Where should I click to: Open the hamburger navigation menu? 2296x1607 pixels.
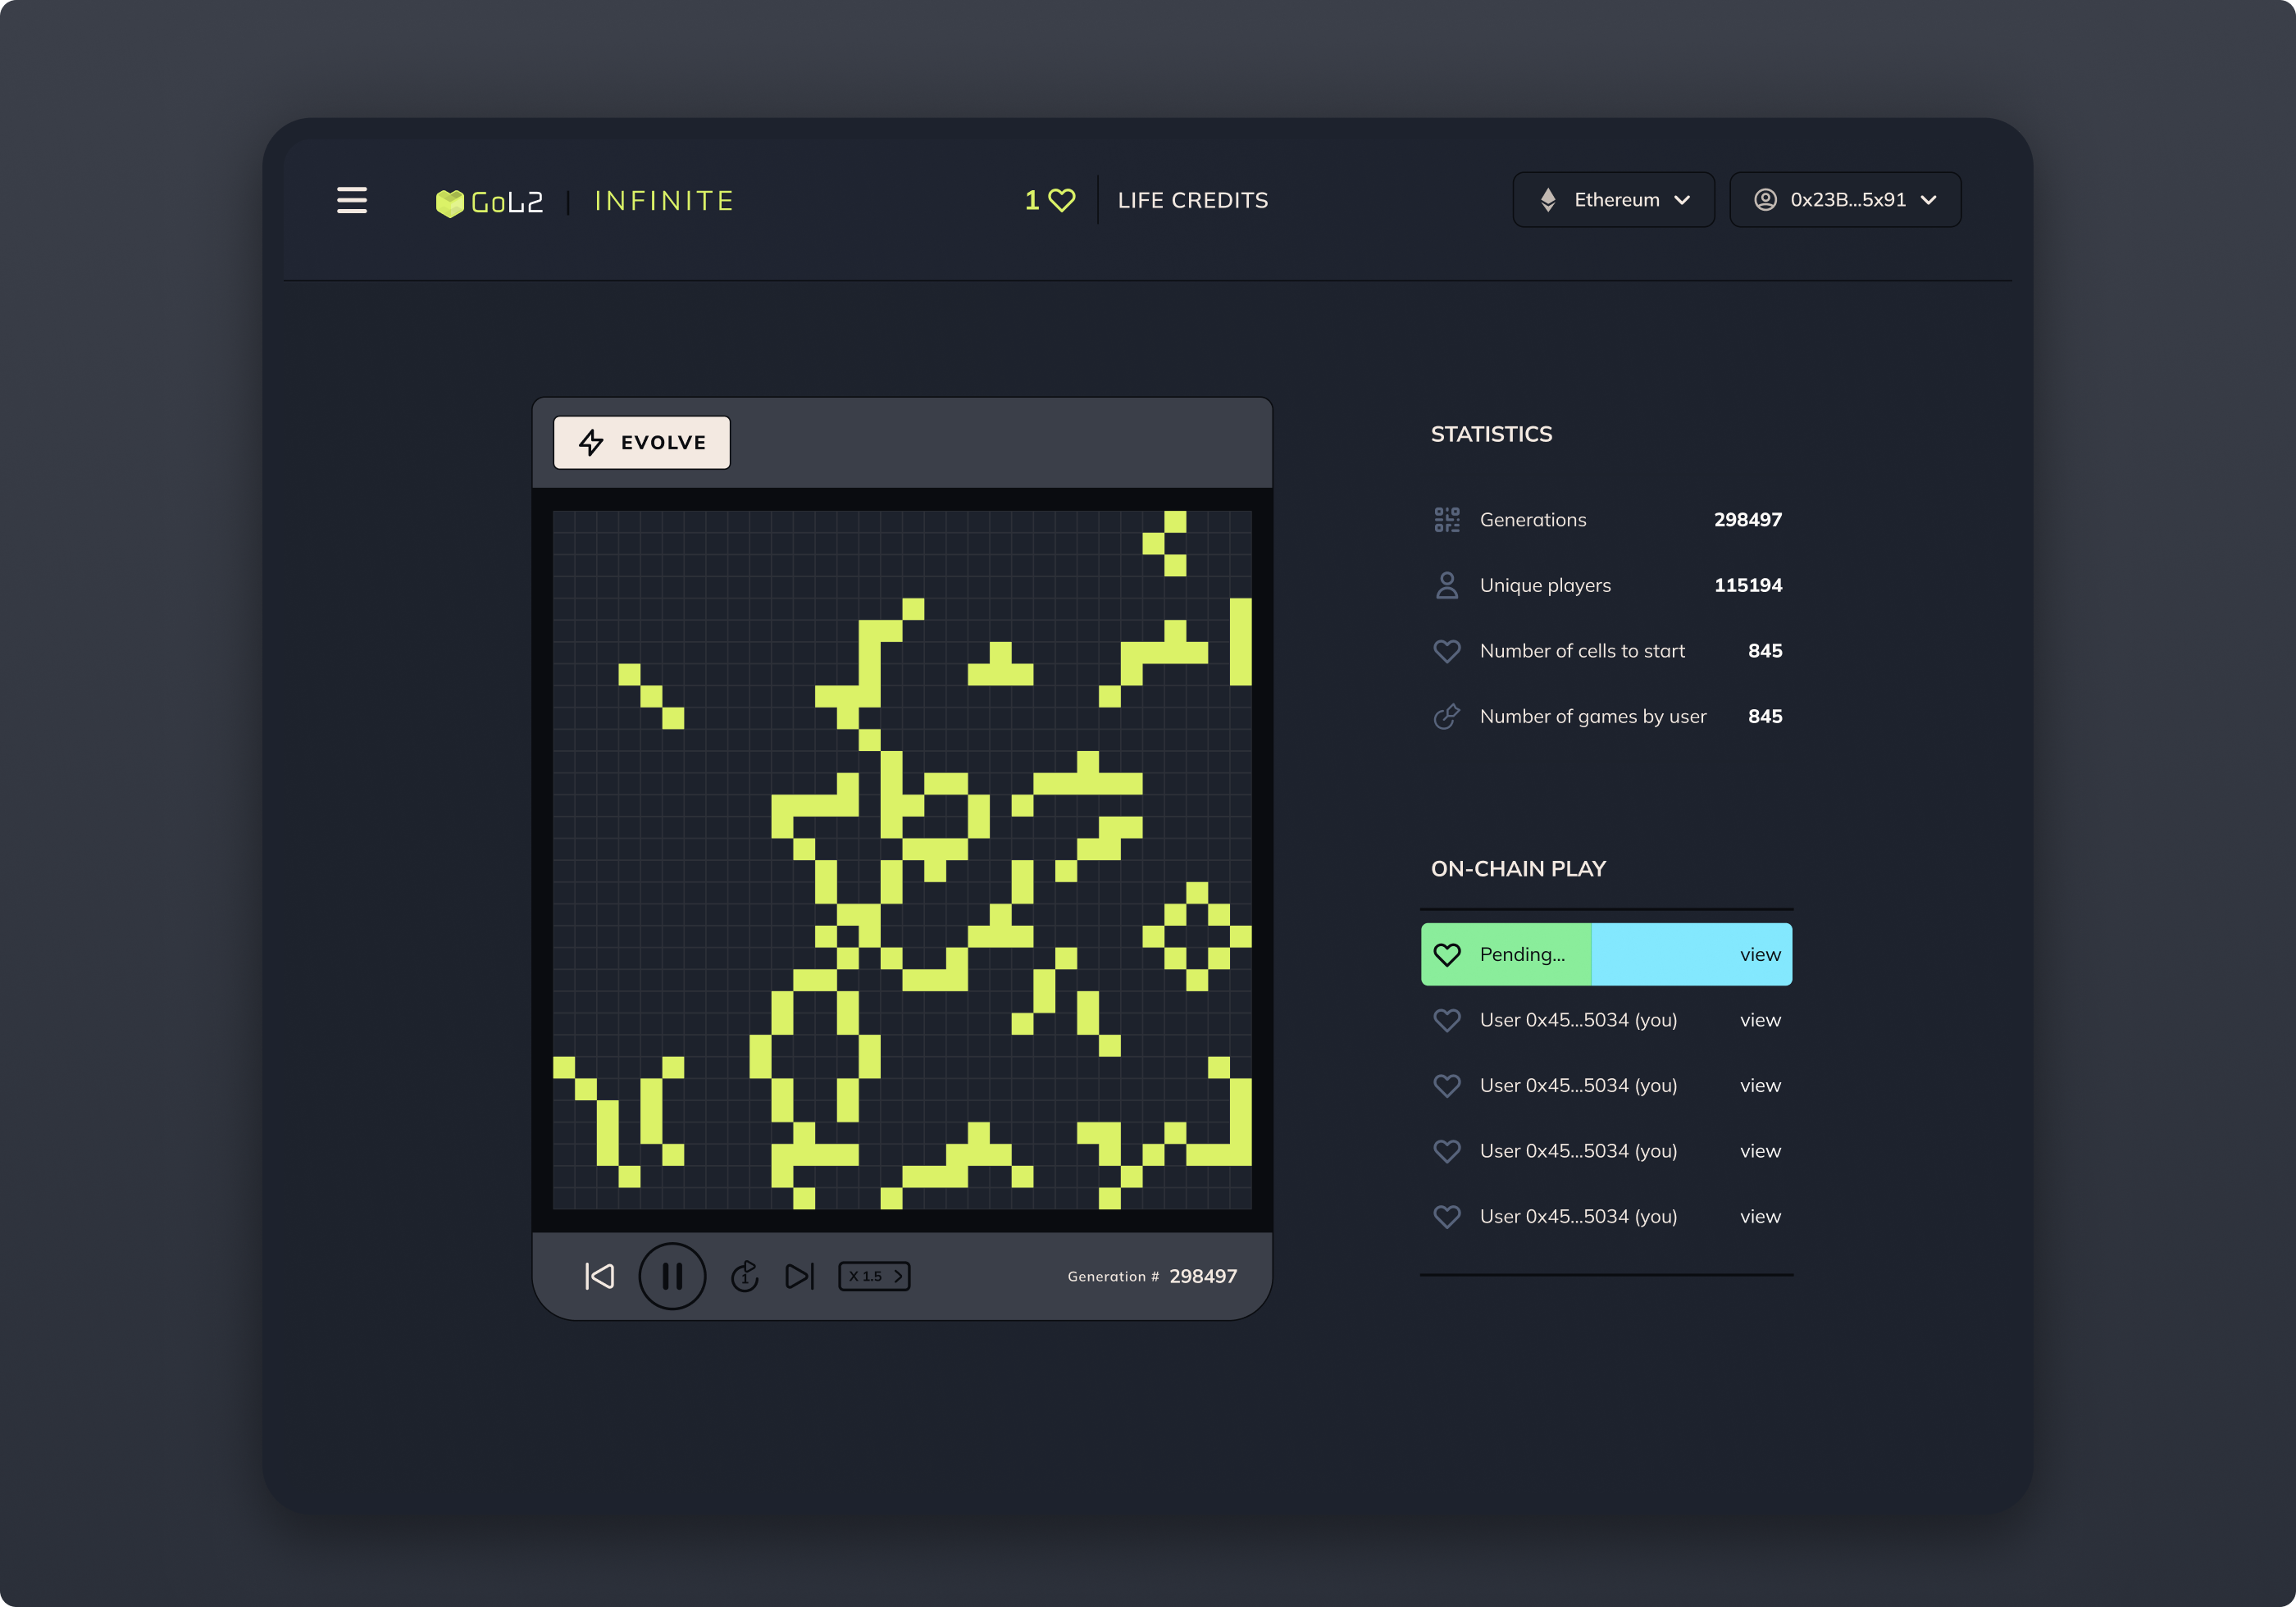[x=352, y=200]
